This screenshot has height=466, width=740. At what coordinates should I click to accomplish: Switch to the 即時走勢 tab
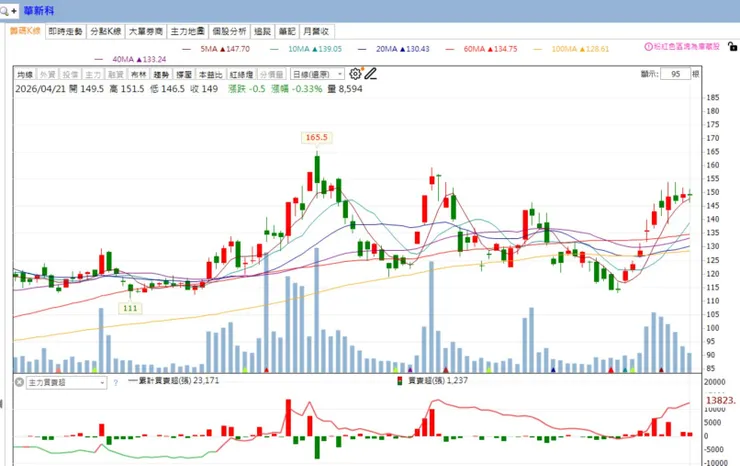pyautogui.click(x=66, y=32)
